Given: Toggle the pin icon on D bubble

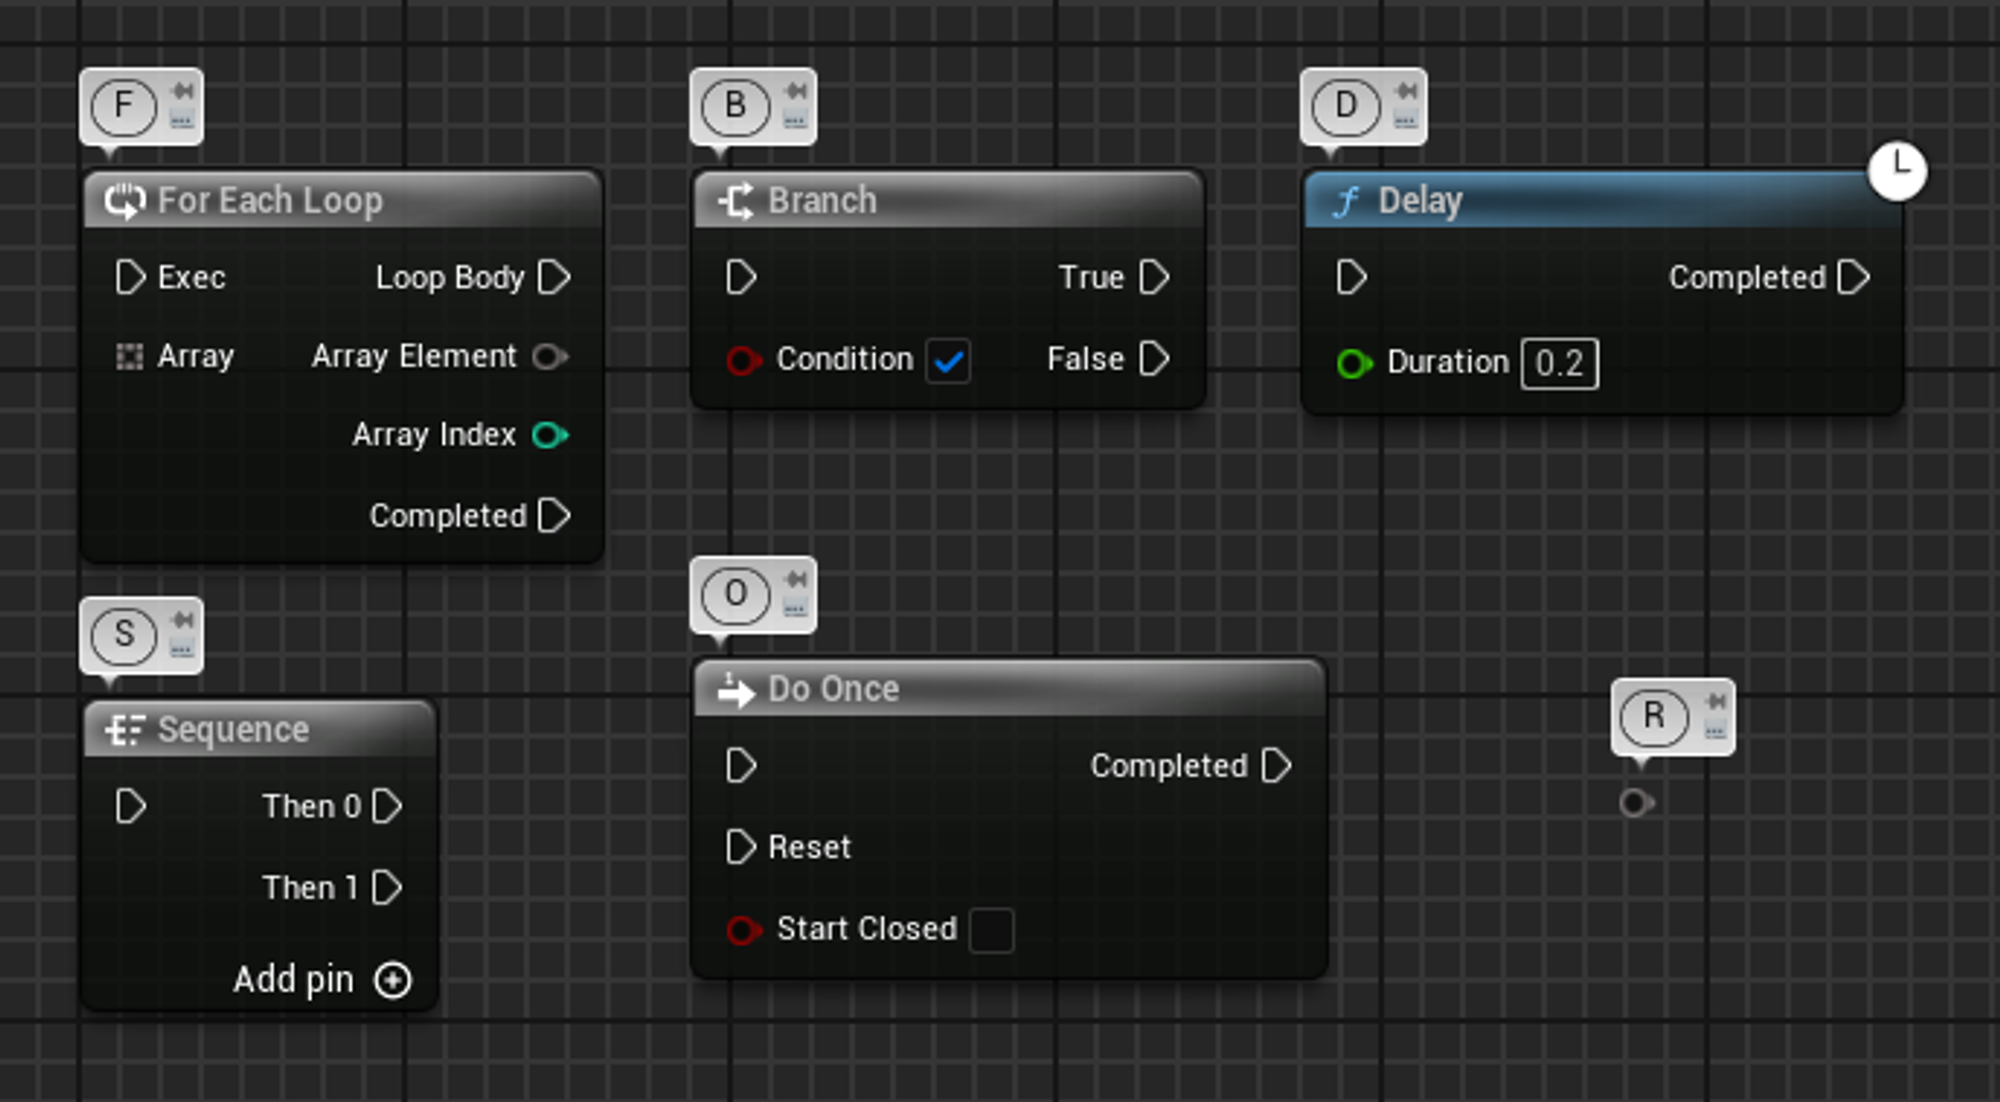Looking at the screenshot, I should 1406,91.
